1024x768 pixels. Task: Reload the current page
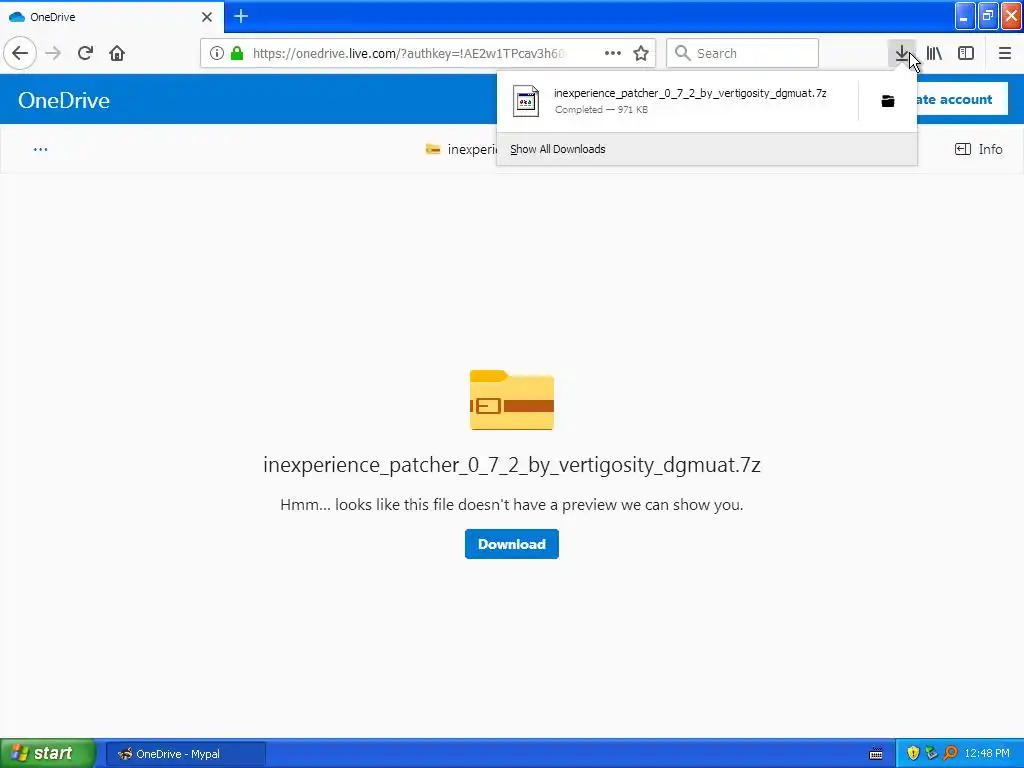point(86,53)
